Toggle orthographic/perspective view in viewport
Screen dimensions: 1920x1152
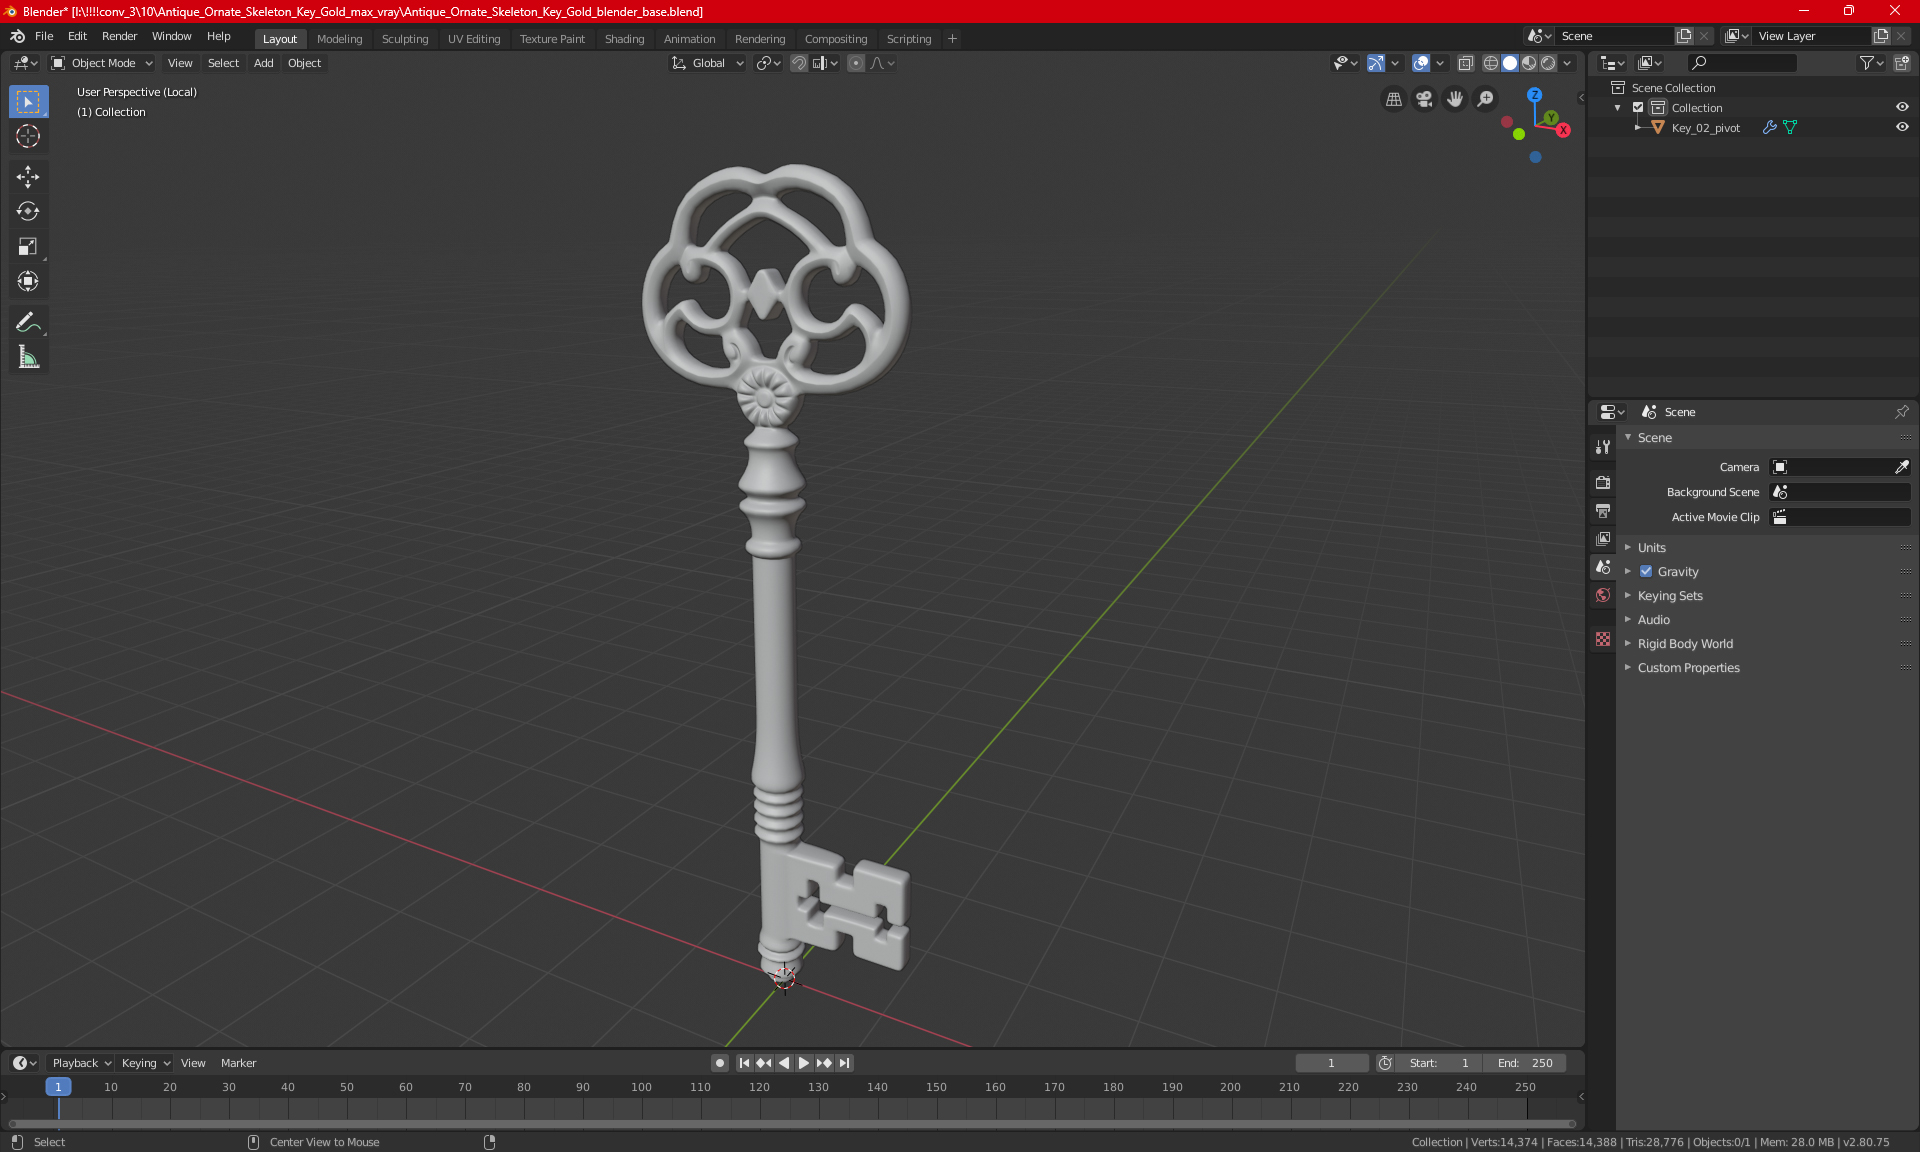coord(1393,99)
